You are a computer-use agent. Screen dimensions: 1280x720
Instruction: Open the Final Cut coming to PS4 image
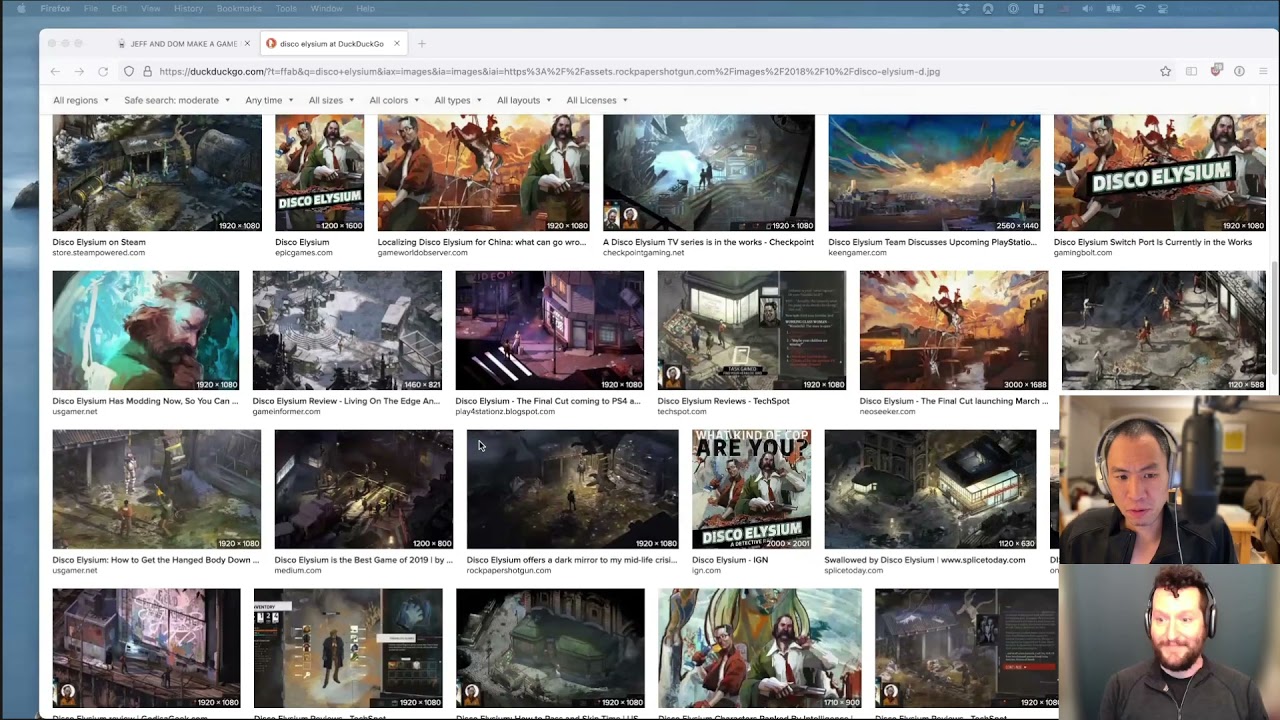(x=550, y=330)
